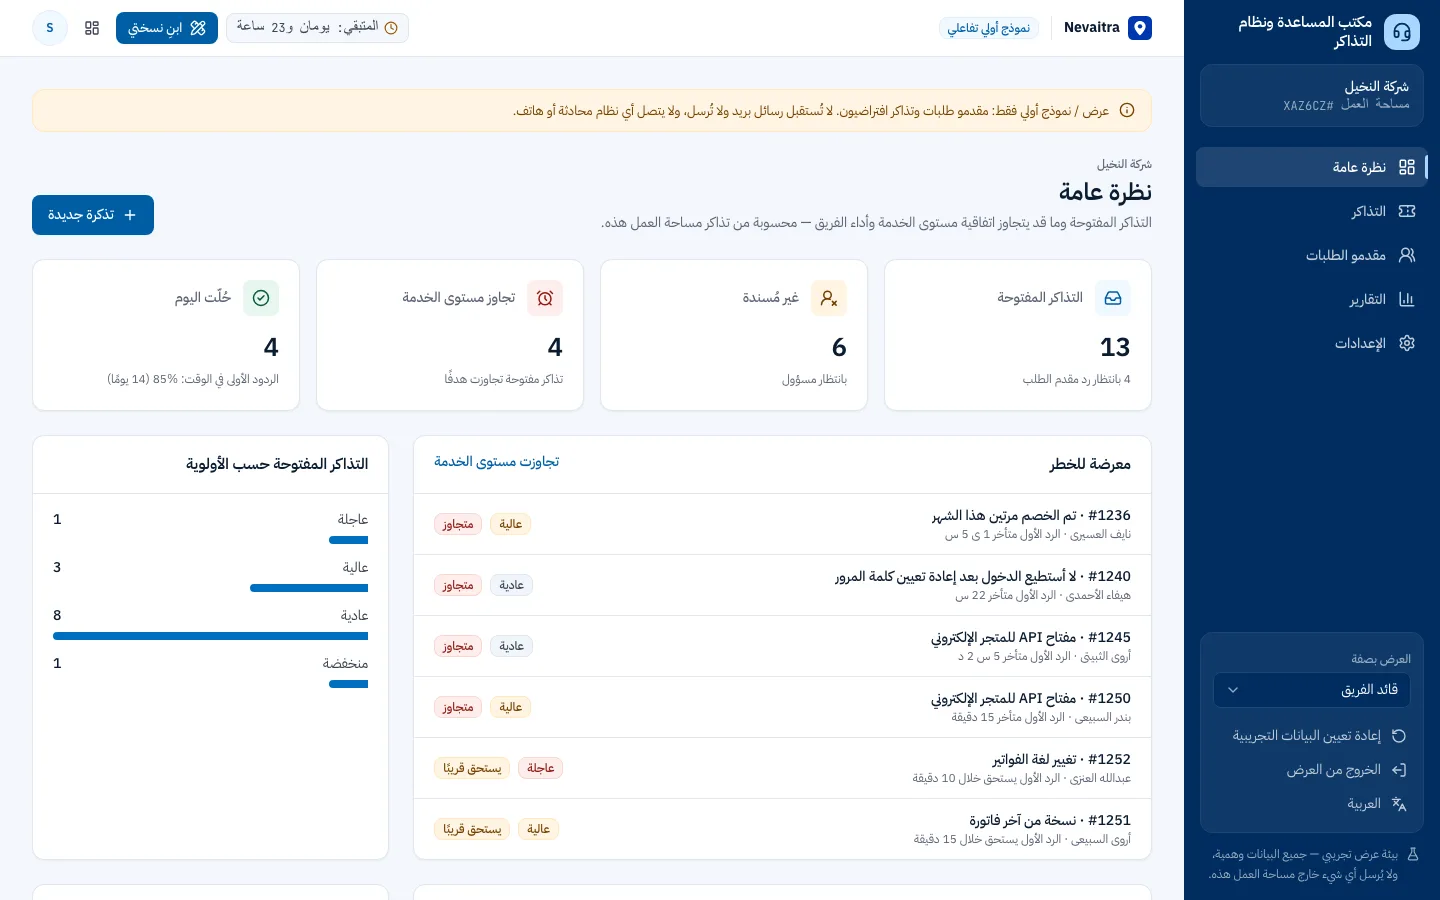Click the checkmark icon on حُلّت اليوم card
This screenshot has width=1440, height=900.
tap(261, 298)
